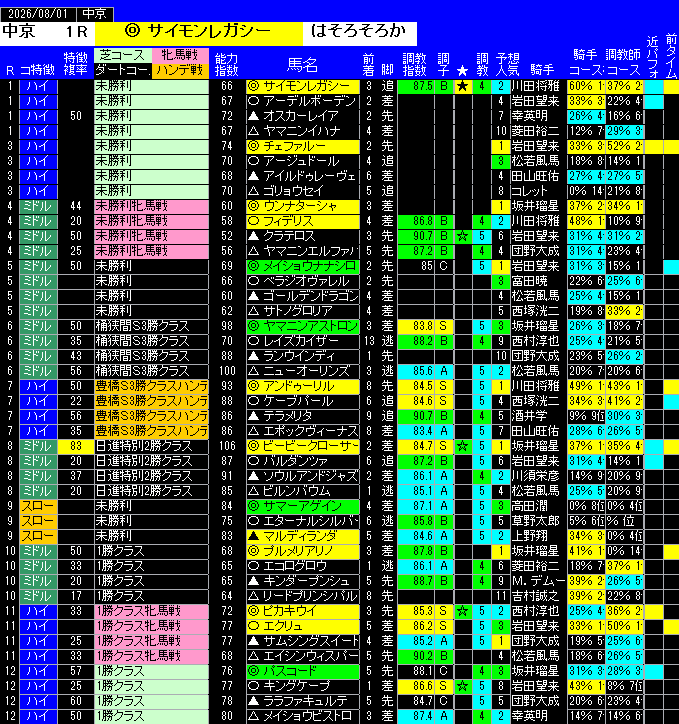Click 未勝利牝馬戦 cell in ヤマニンエルファバ row
The height and width of the screenshot is (724, 679).
(151, 251)
